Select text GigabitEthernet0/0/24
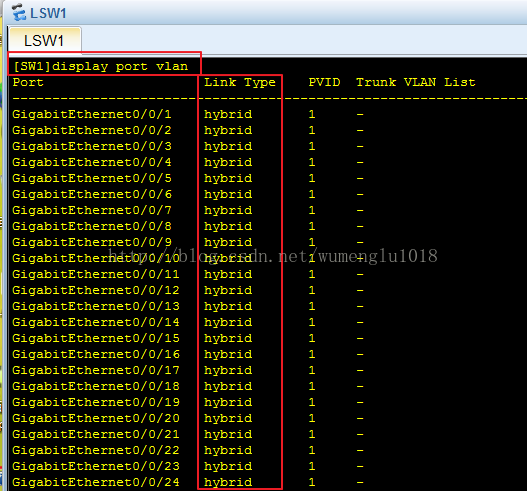Screen dimensions: 527x491 96,482
